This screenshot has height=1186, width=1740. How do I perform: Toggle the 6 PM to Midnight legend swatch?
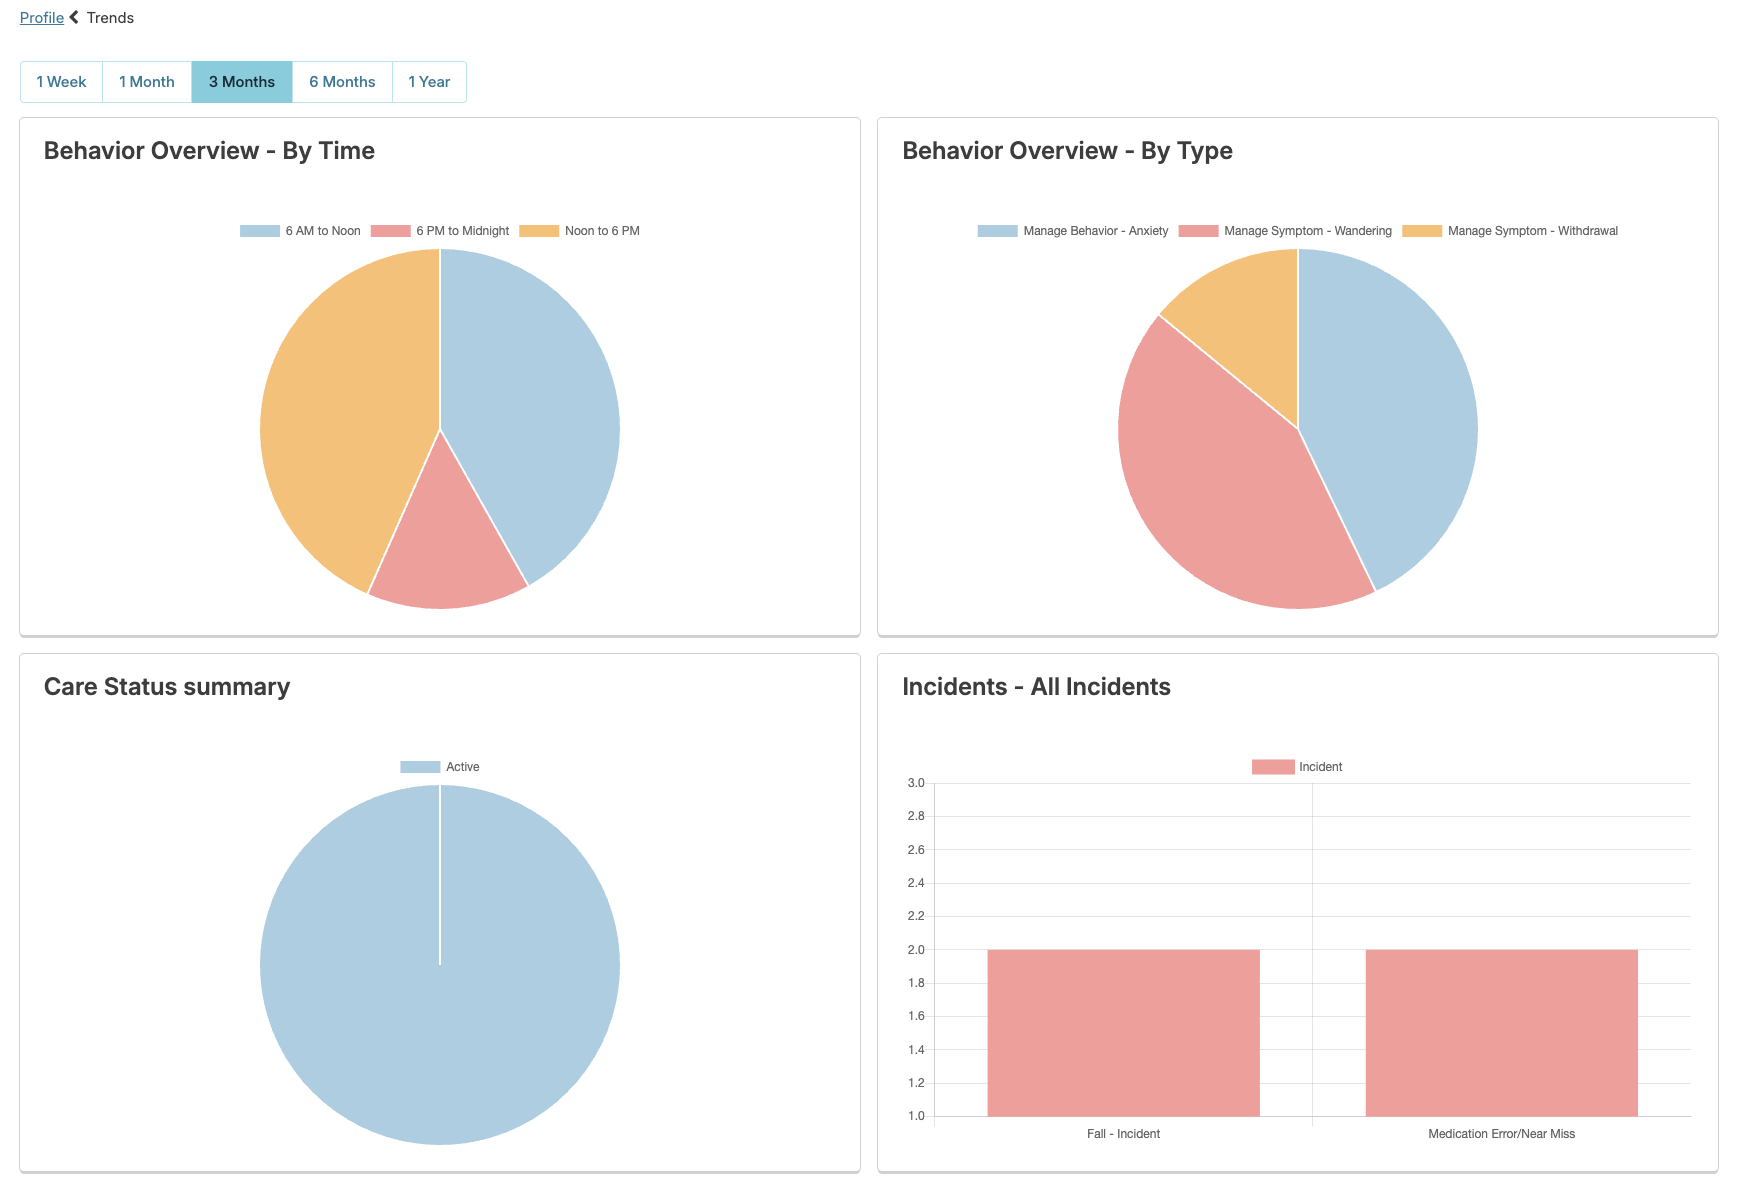(x=390, y=231)
